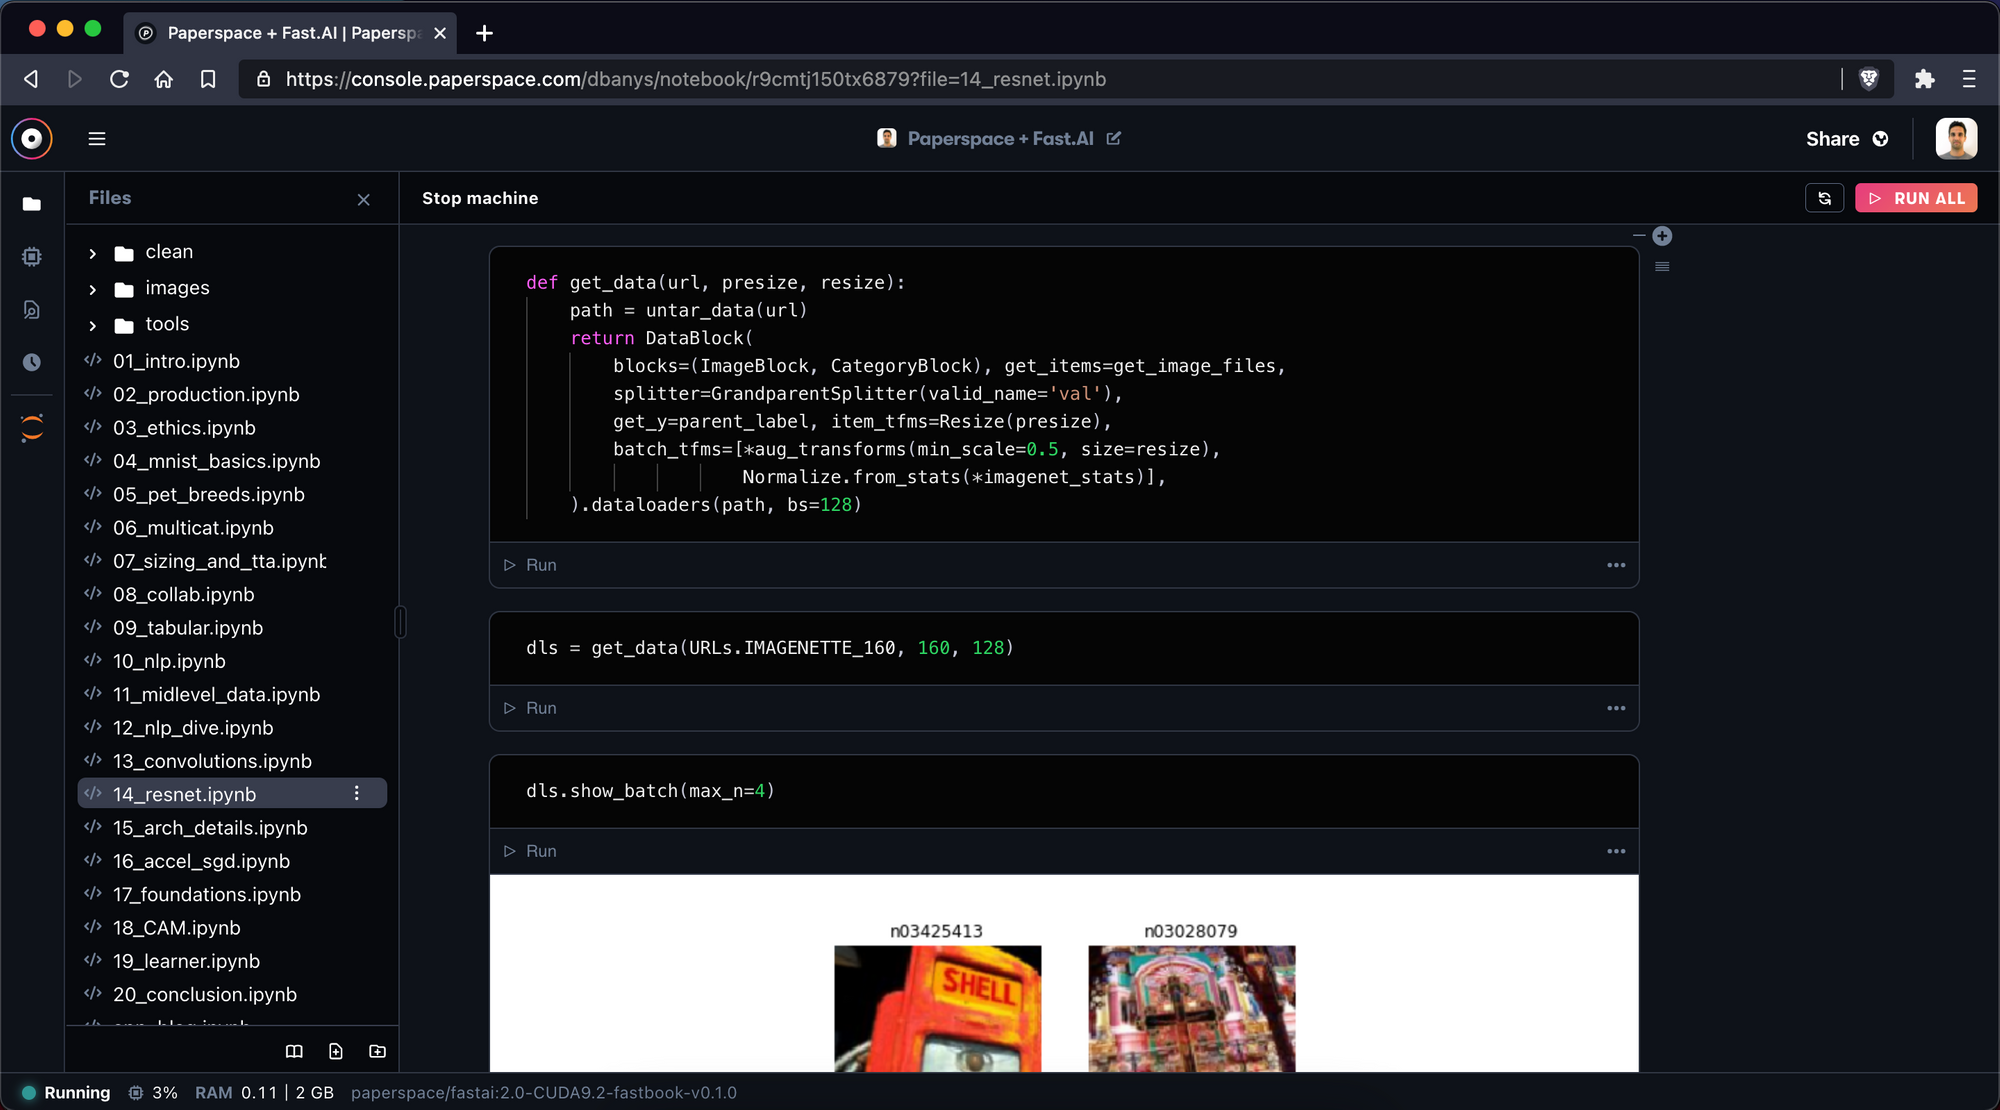Run the dls.show_batch cell
The height and width of the screenshot is (1110, 2000).
(531, 851)
